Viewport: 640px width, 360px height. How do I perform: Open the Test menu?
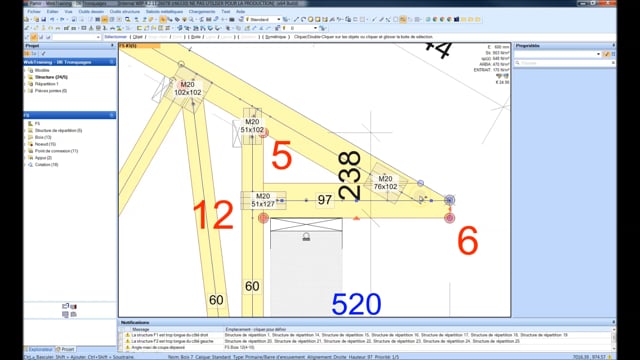(225, 12)
